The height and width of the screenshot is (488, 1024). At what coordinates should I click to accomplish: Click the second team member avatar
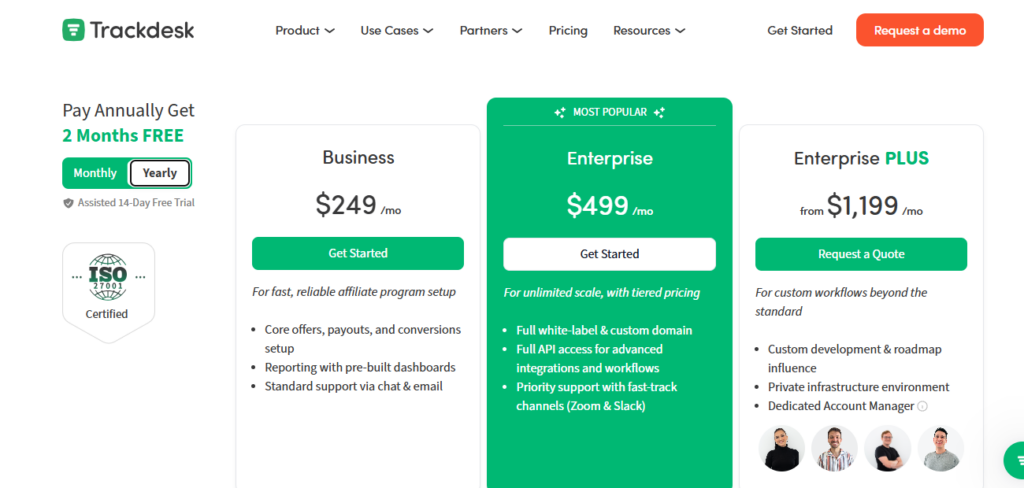(834, 448)
